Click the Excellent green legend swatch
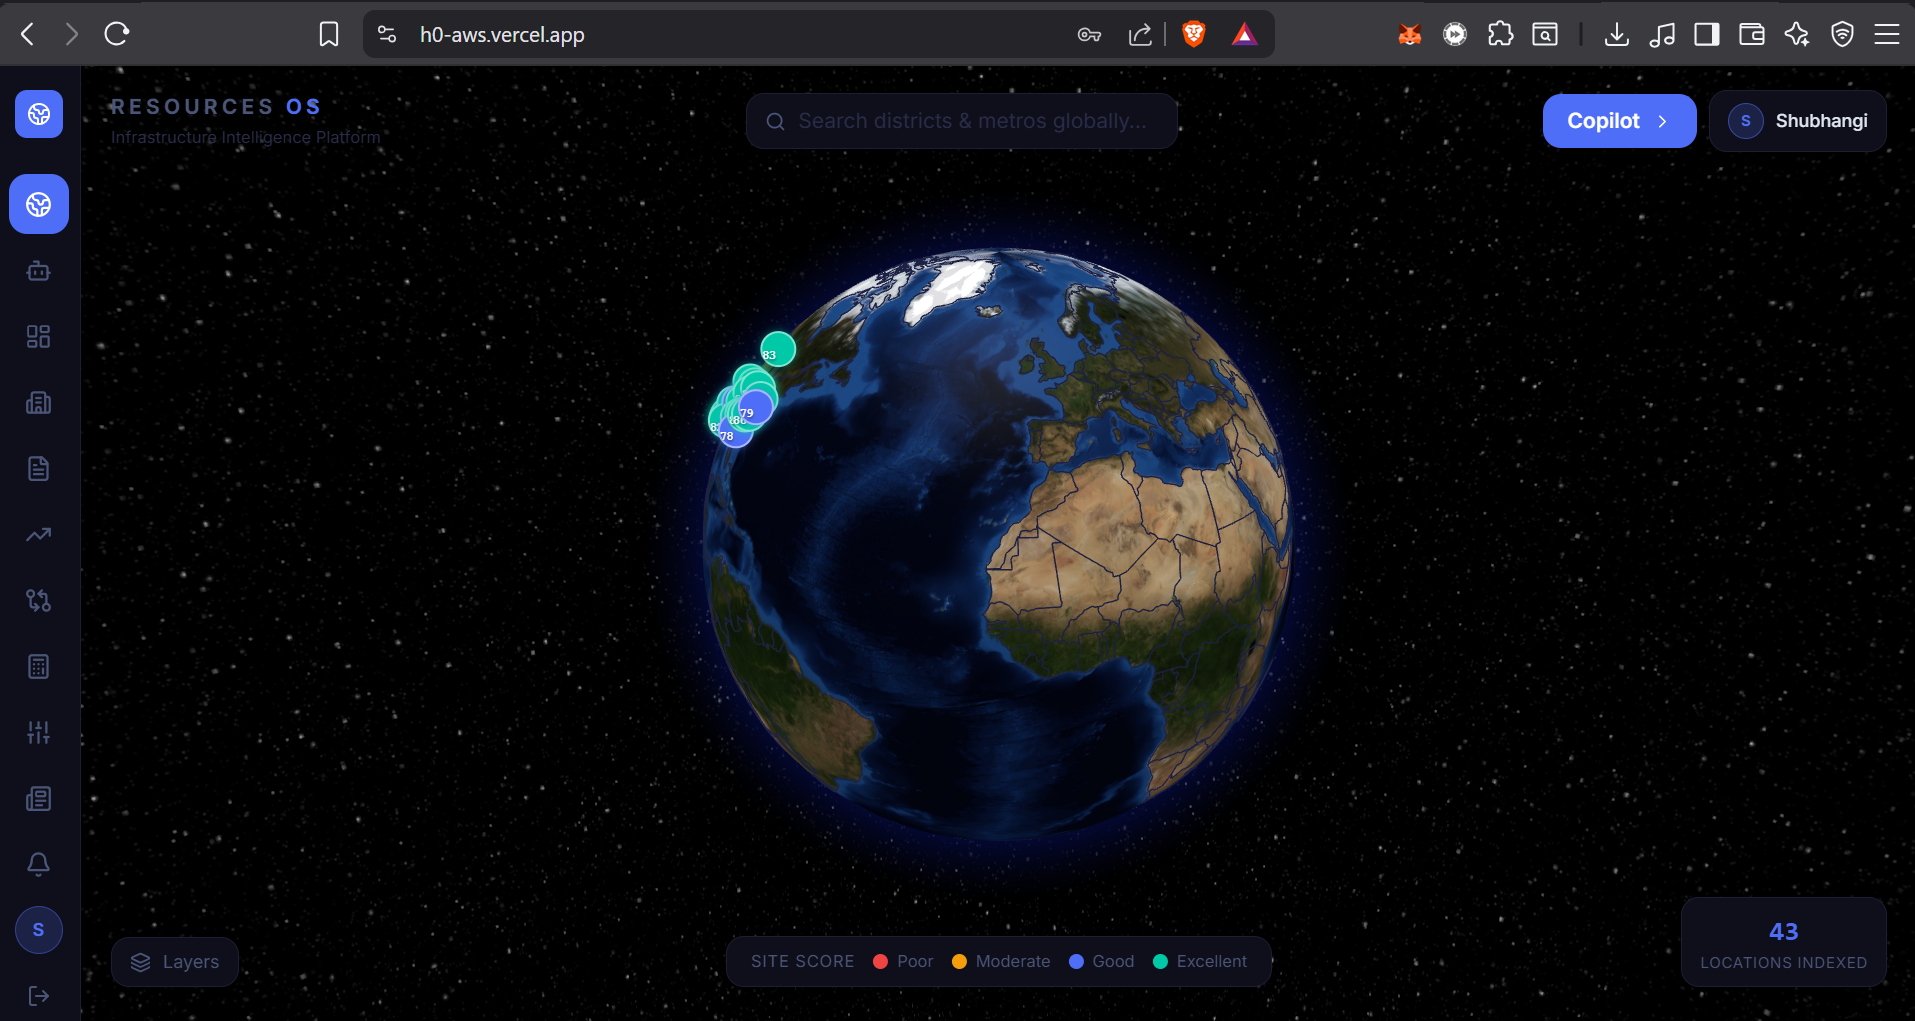 [1160, 962]
